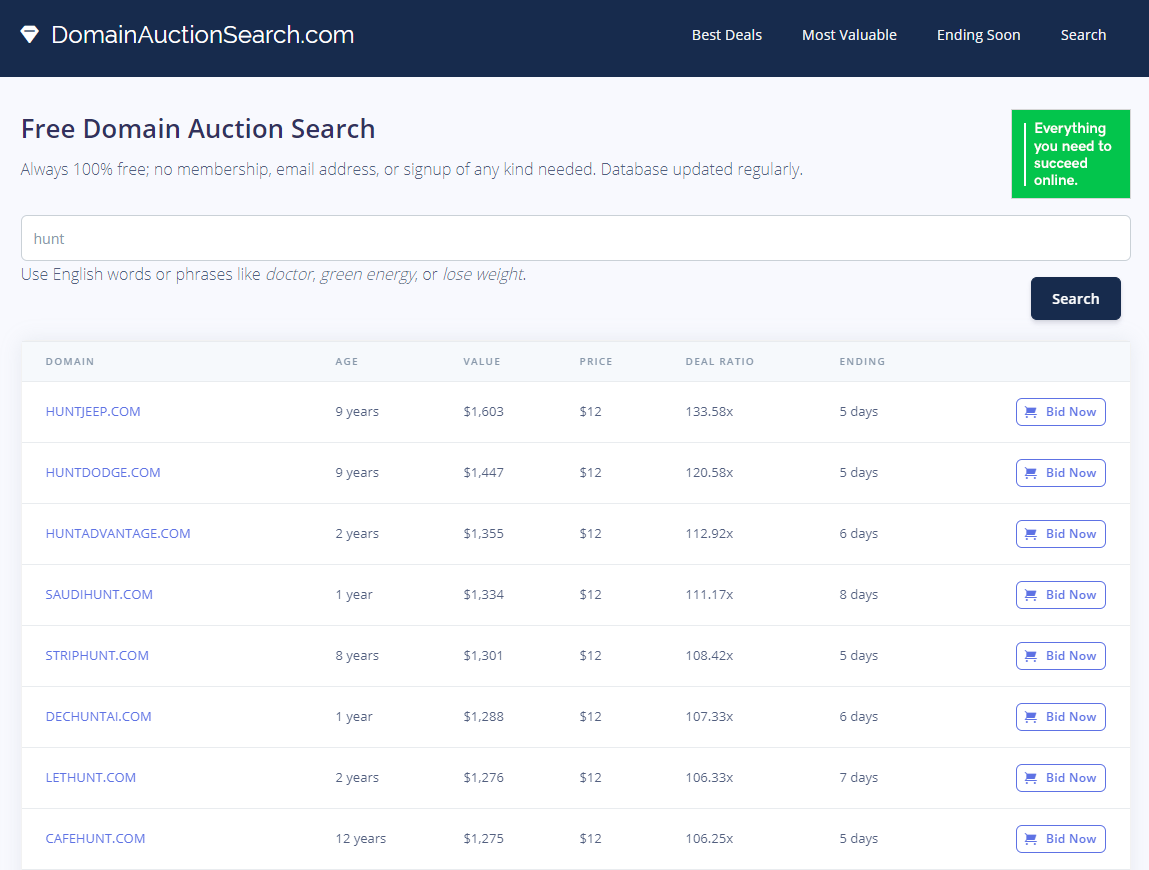Viewport: 1149px width, 870px height.
Task: Open the SAUDIHUNT.COM domain link
Action: click(x=99, y=594)
